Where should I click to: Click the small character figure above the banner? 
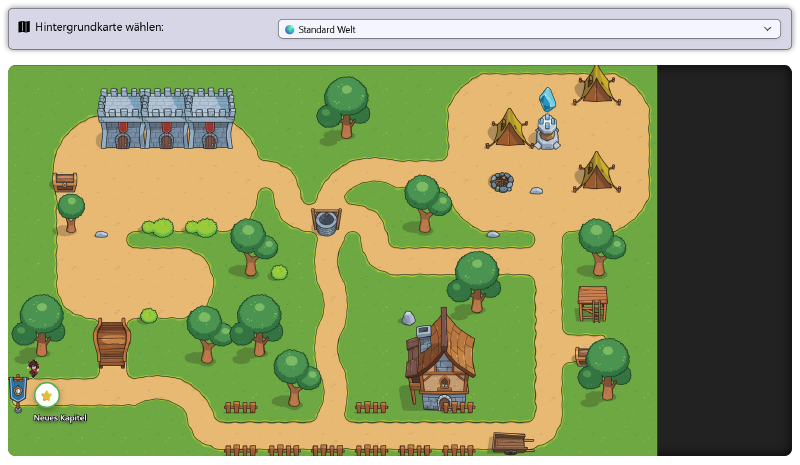pyautogui.click(x=34, y=368)
